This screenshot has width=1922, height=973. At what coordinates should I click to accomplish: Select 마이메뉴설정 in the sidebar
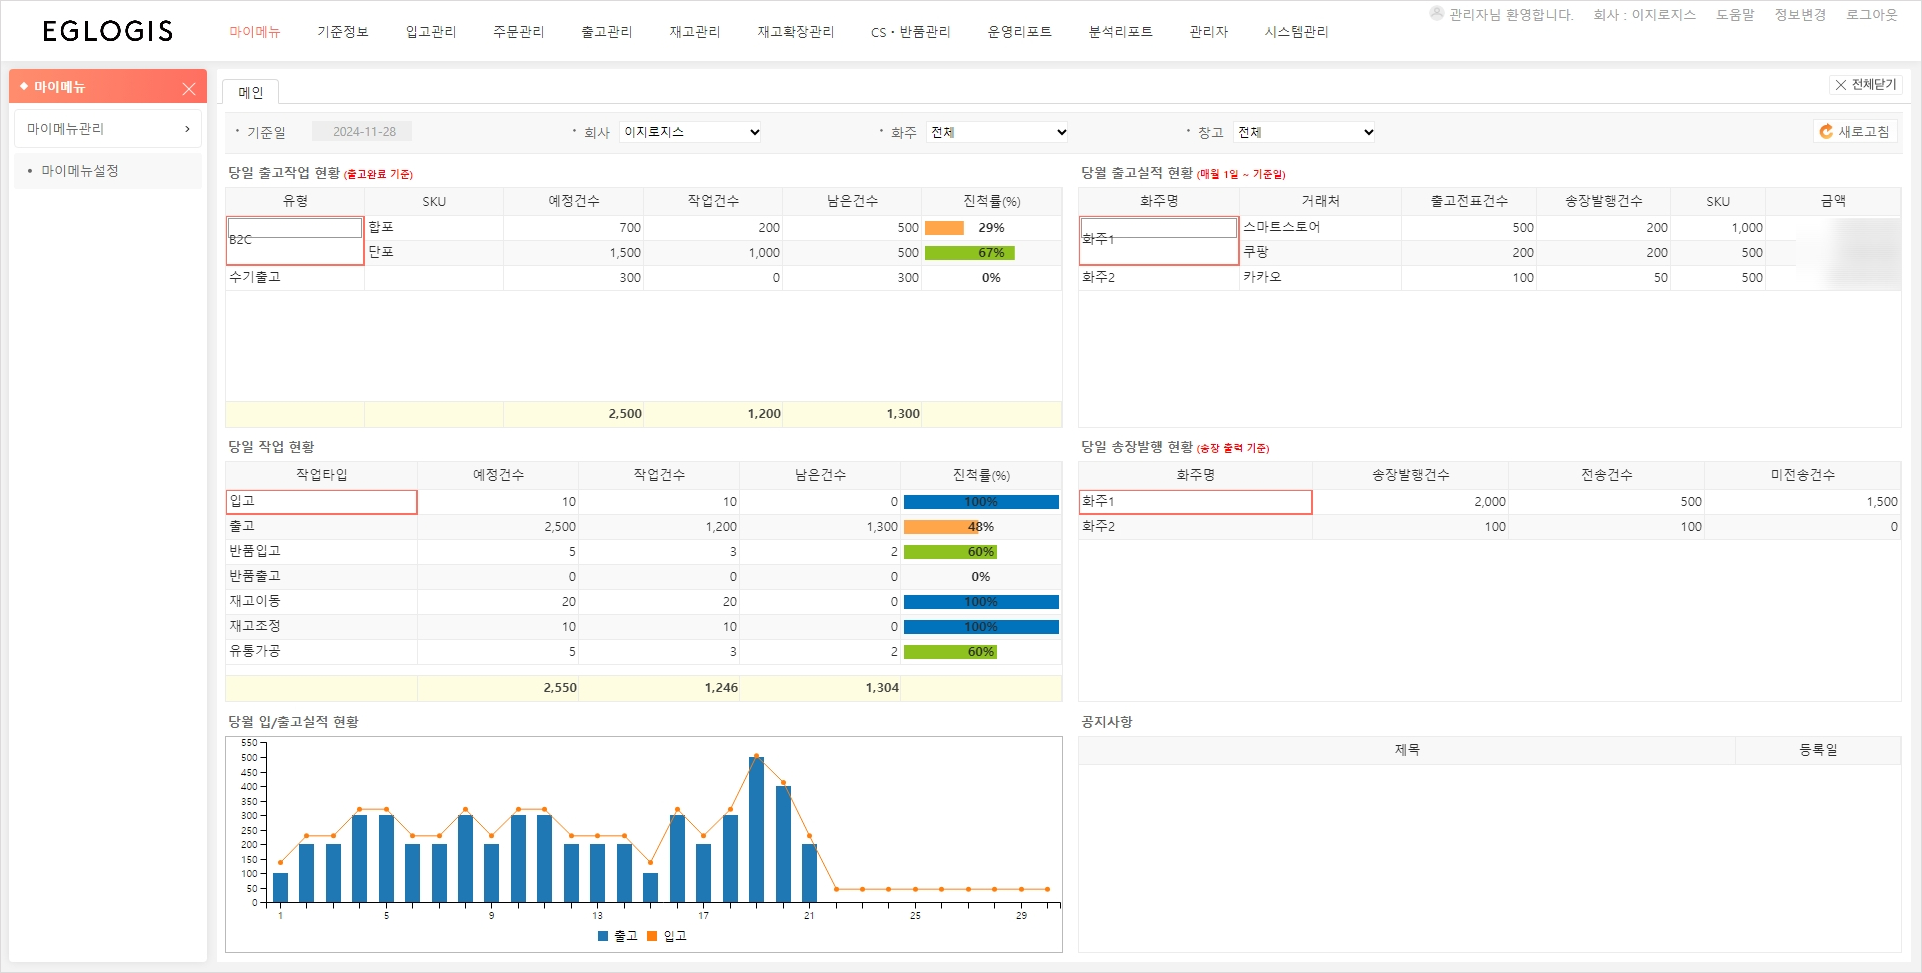[x=80, y=171]
